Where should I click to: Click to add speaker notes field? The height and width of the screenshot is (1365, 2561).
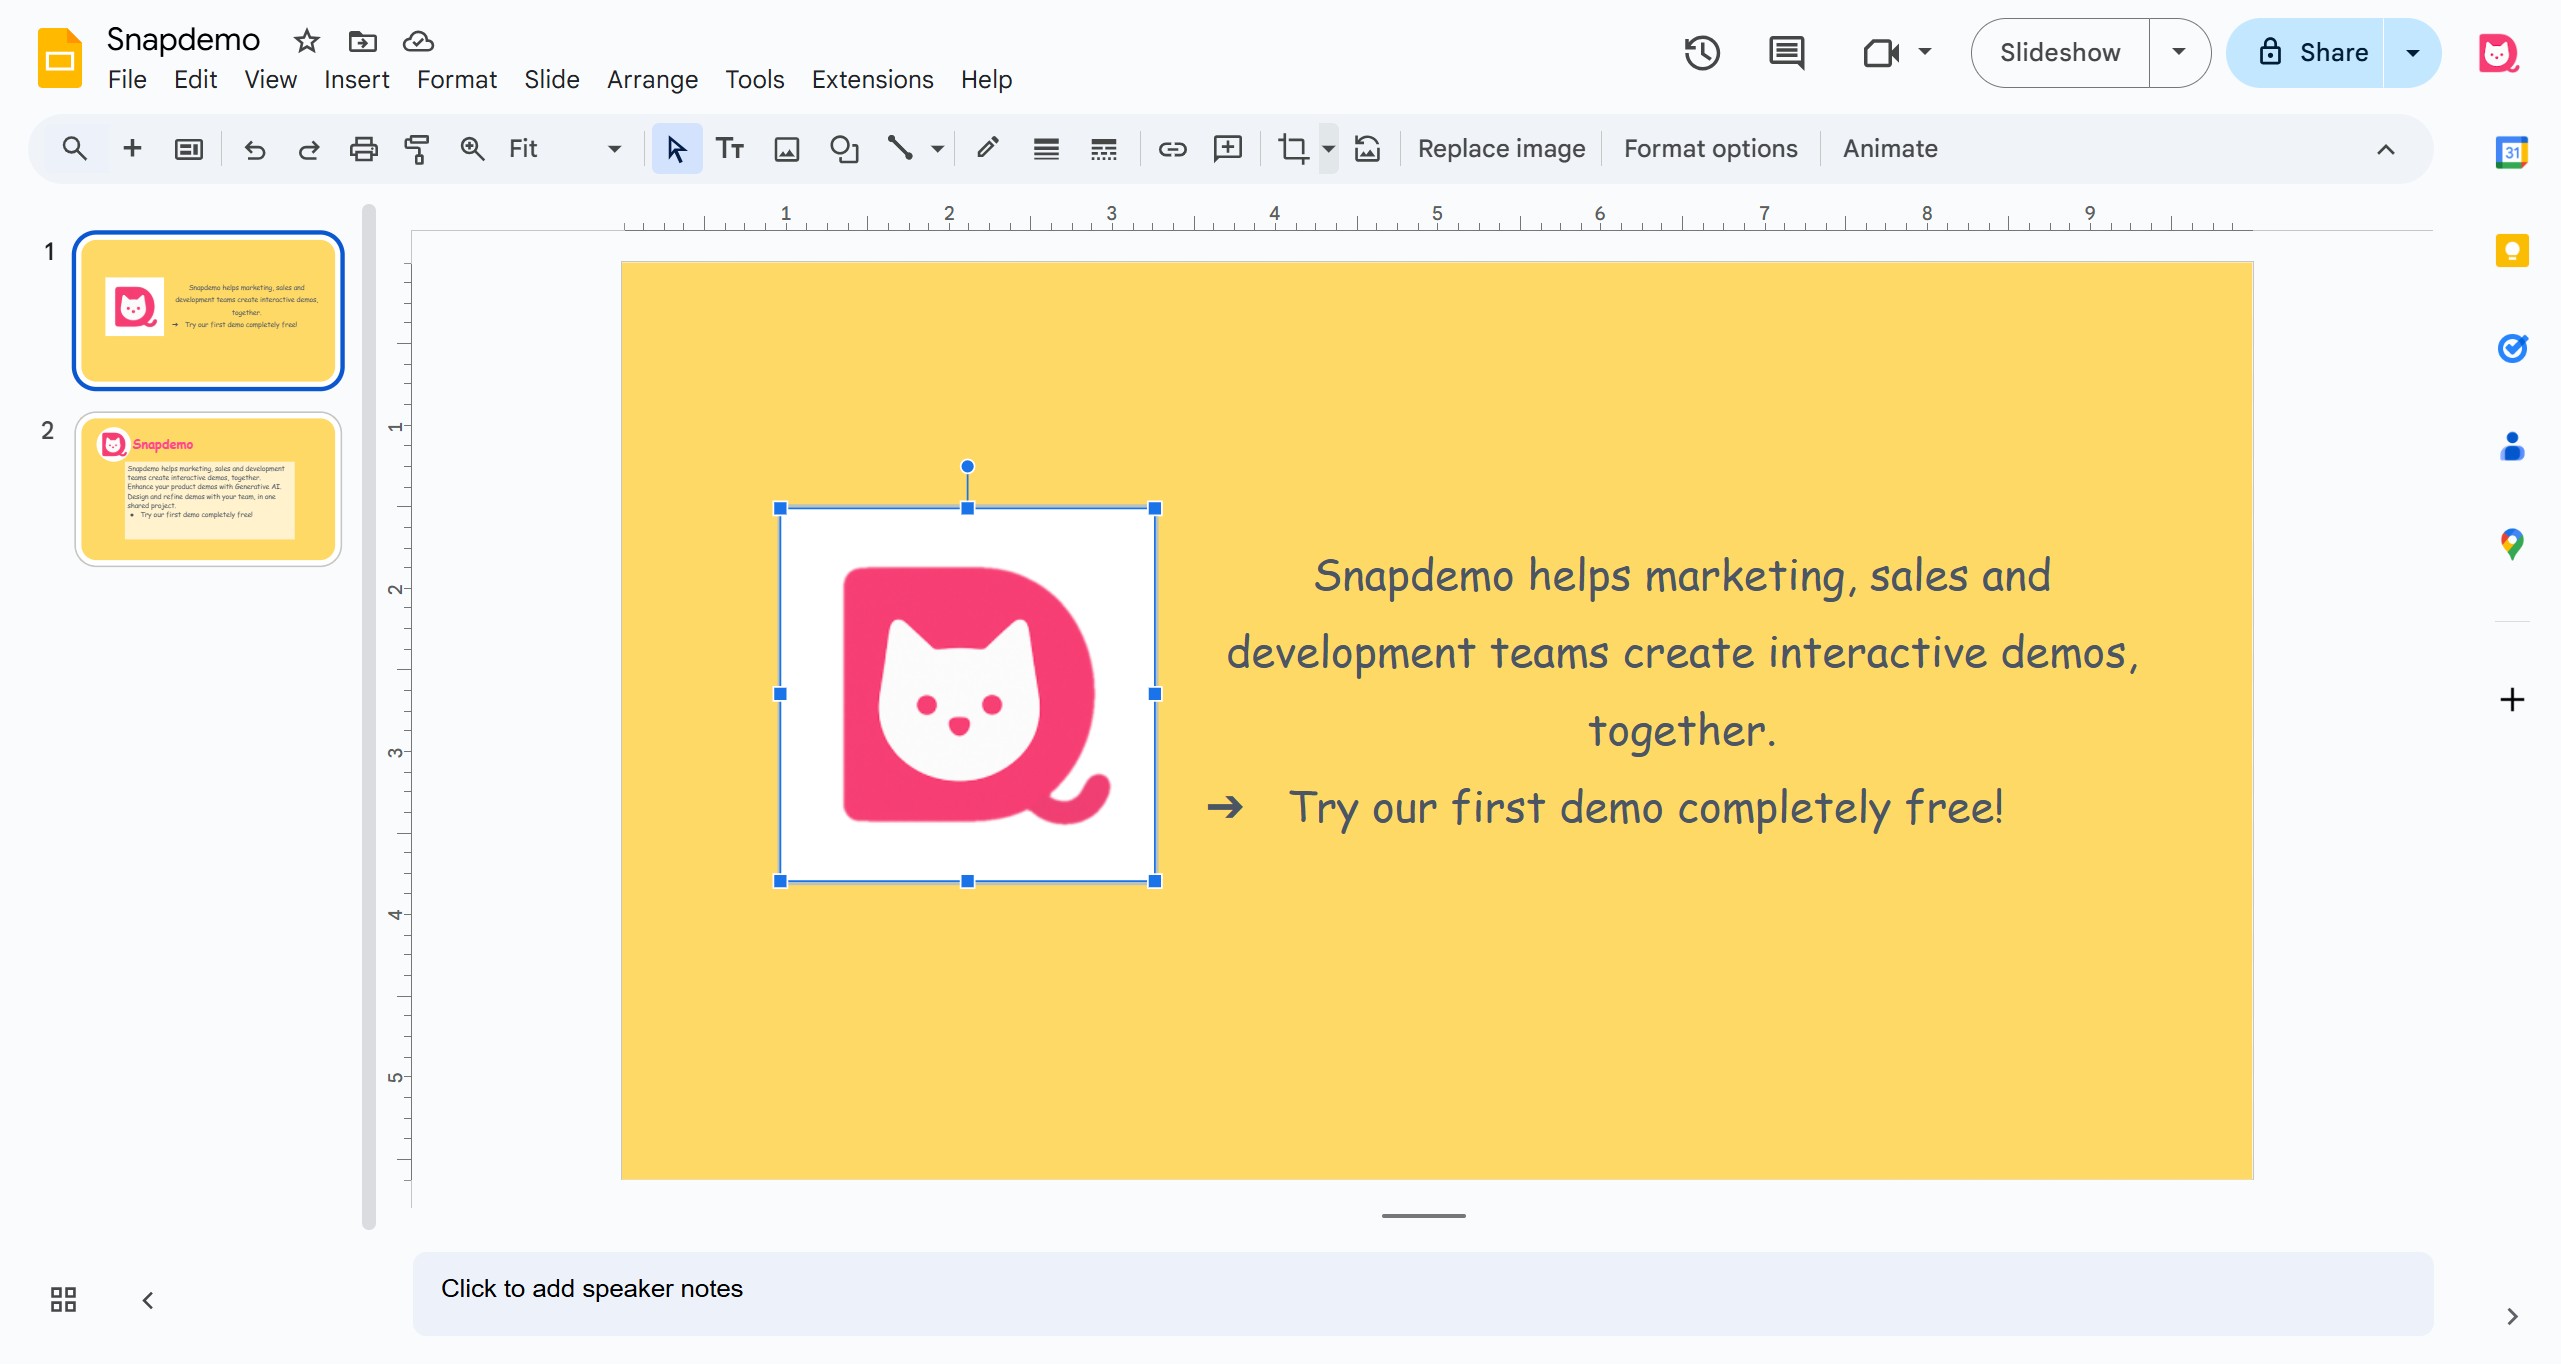point(1422,1292)
